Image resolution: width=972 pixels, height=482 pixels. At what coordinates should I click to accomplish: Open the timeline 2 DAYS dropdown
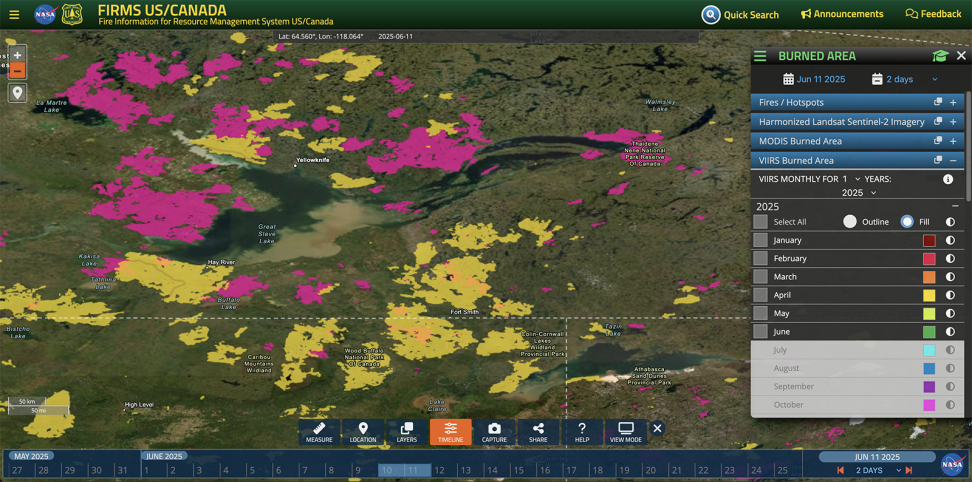coord(878,470)
